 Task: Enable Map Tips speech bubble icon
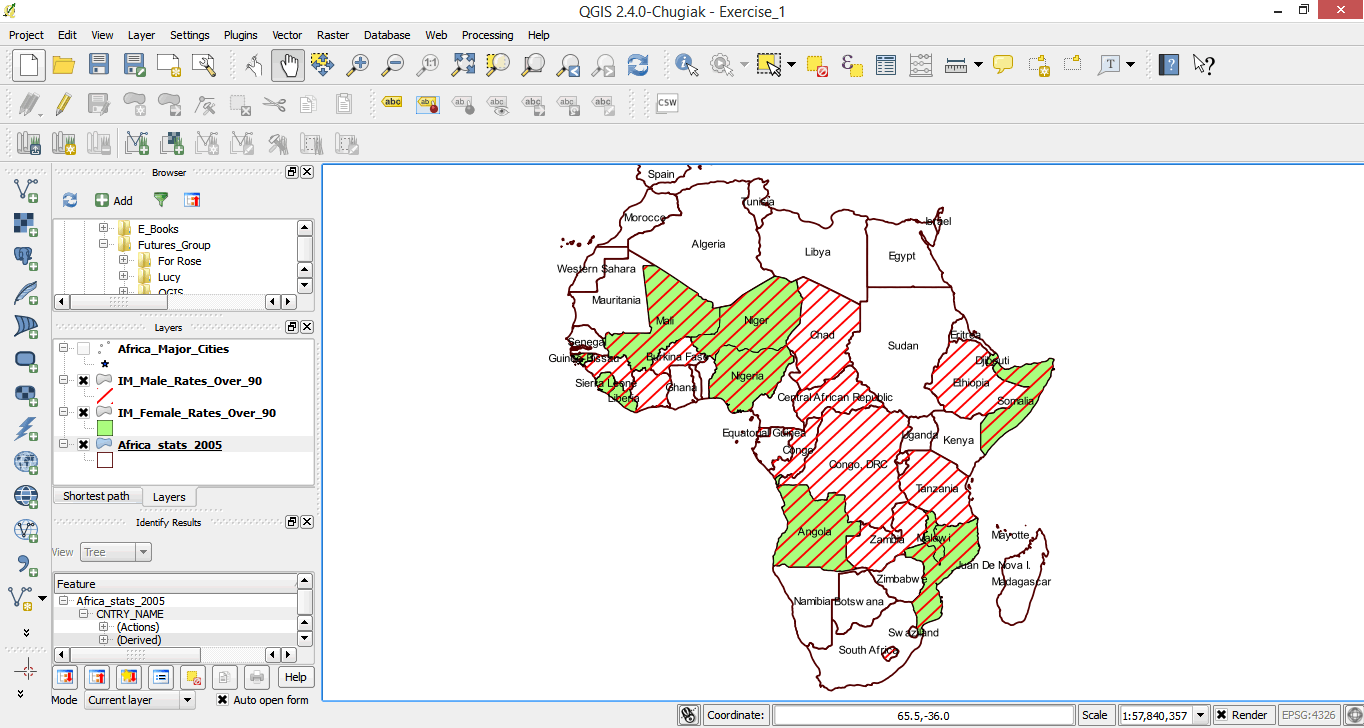pyautogui.click(x=1003, y=65)
